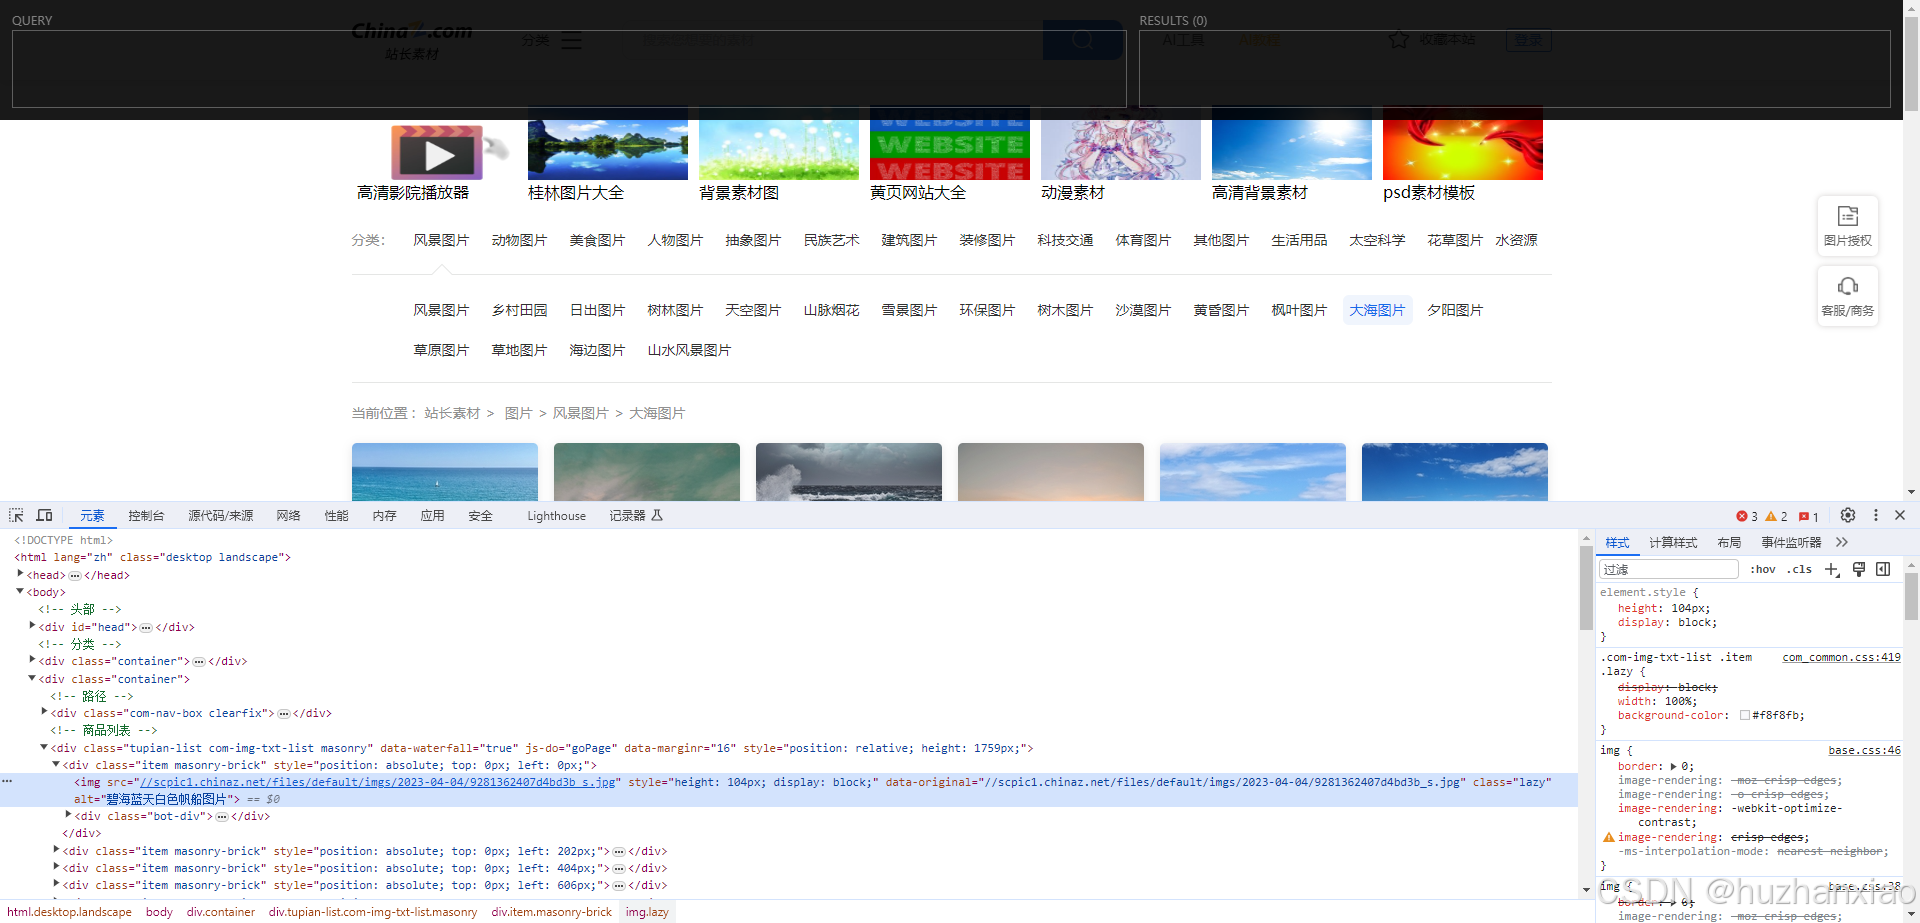
Task: Click the 图片授权 side icon
Action: [1848, 226]
